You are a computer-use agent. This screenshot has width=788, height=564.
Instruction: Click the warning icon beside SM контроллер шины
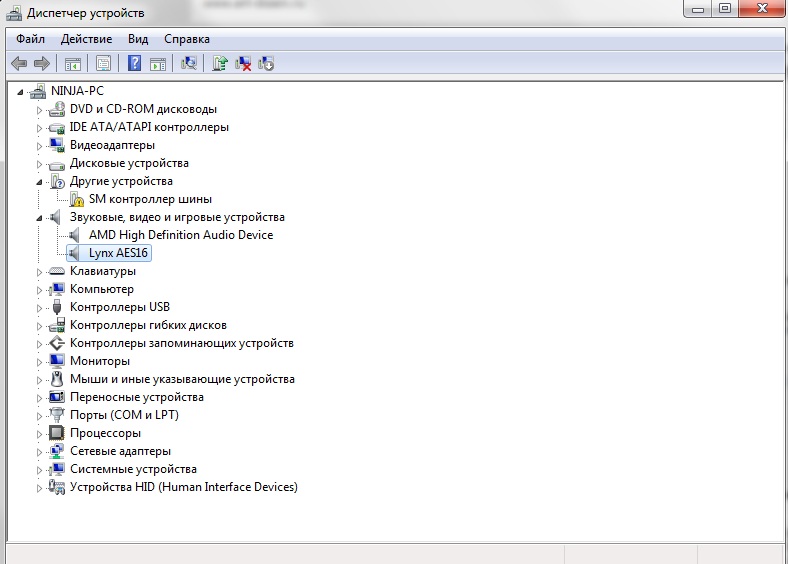point(76,200)
